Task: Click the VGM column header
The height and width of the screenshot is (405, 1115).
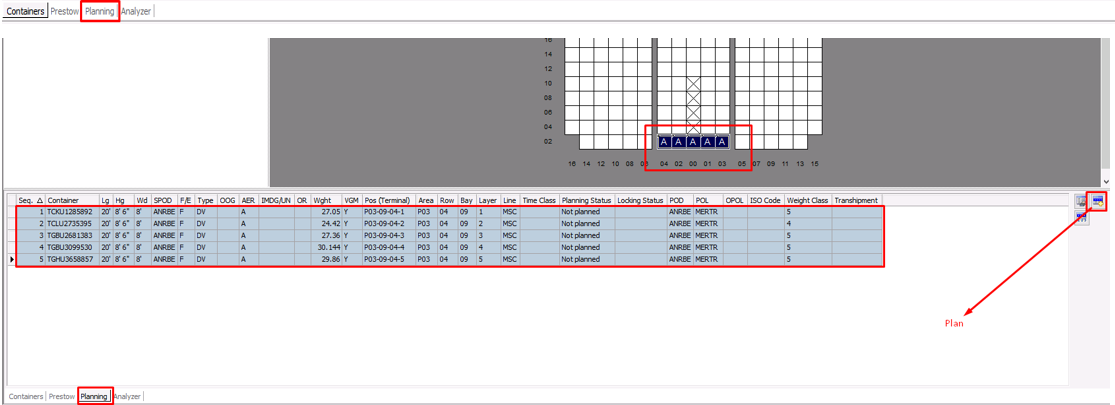Action: point(352,200)
